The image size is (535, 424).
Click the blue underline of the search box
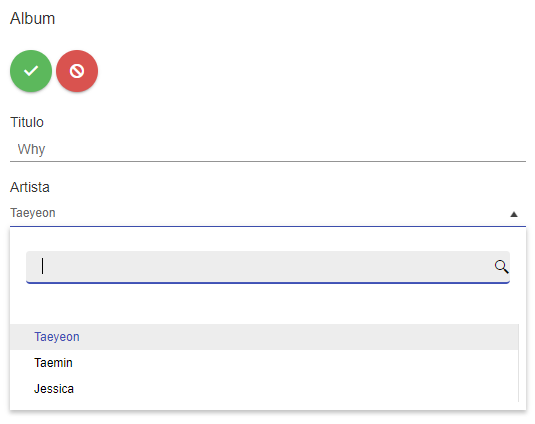tap(268, 282)
